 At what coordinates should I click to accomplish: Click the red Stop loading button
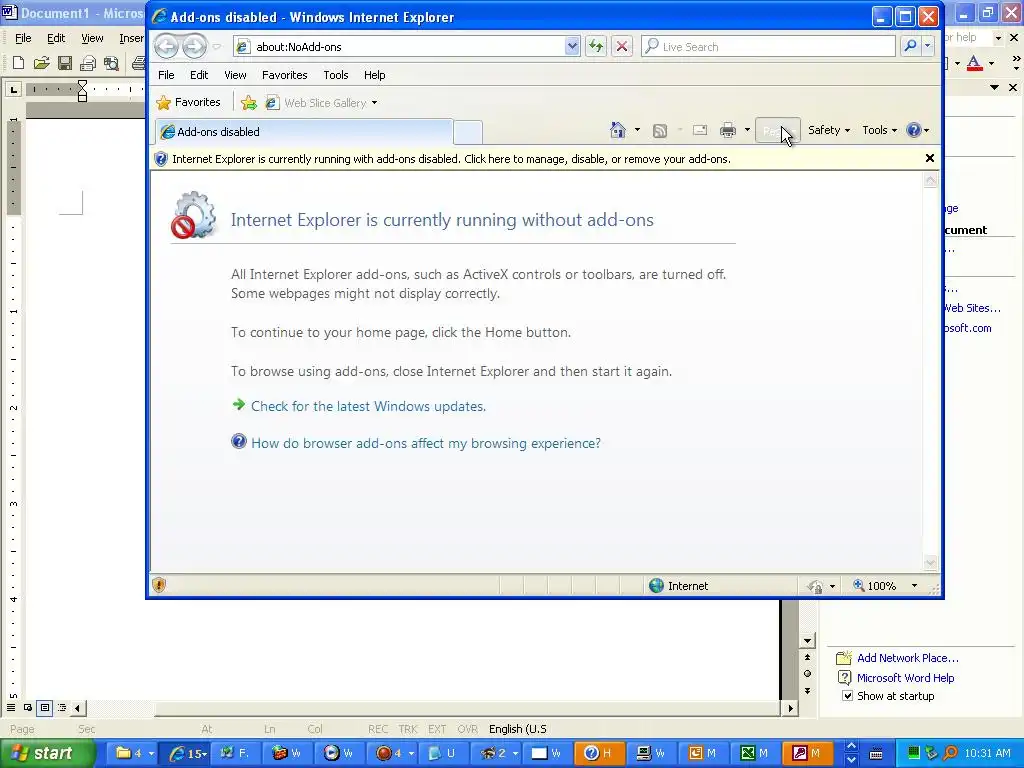tap(622, 46)
